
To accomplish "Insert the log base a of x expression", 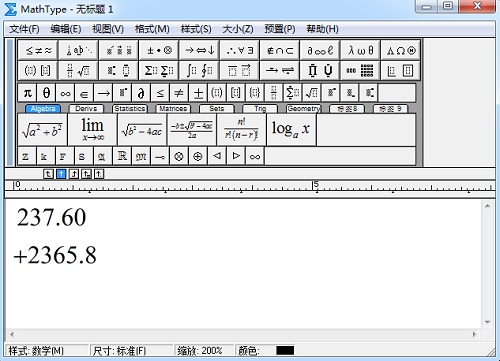I will click(291, 130).
